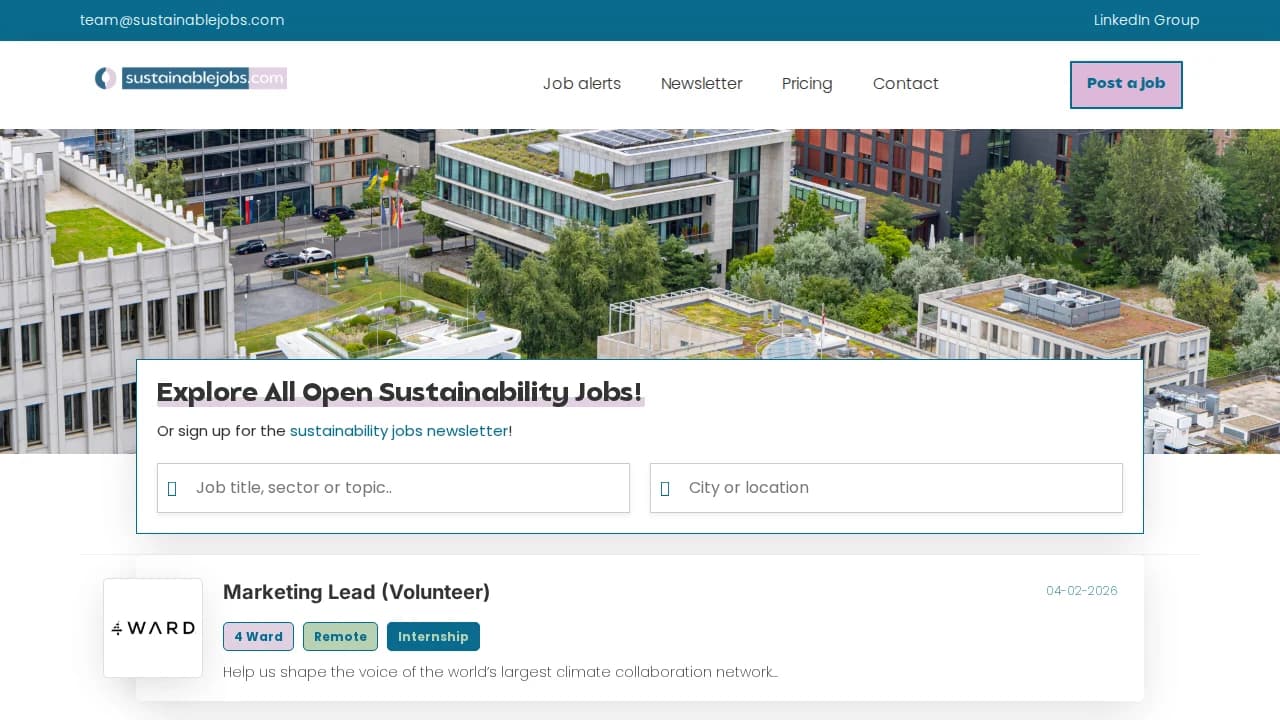Open the 4 WARD company logo thumbnail
The width and height of the screenshot is (1280, 720).
tap(153, 628)
